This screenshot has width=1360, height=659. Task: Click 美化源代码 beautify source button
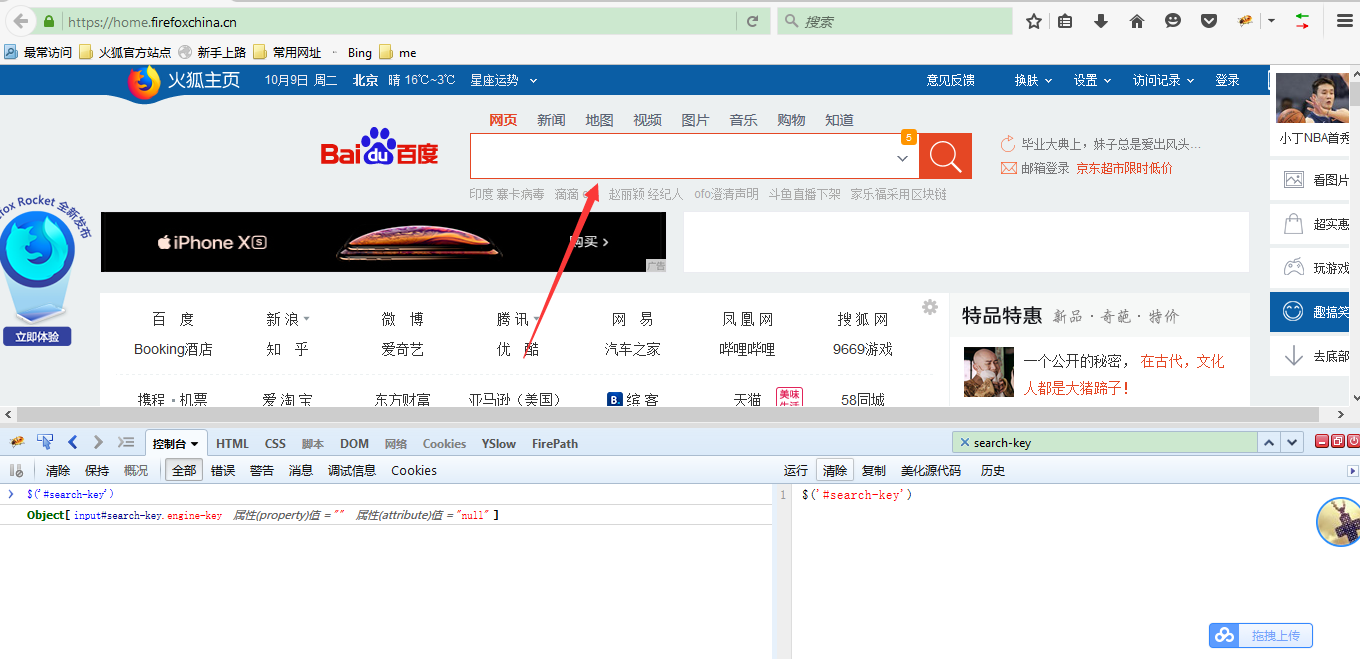pos(930,470)
